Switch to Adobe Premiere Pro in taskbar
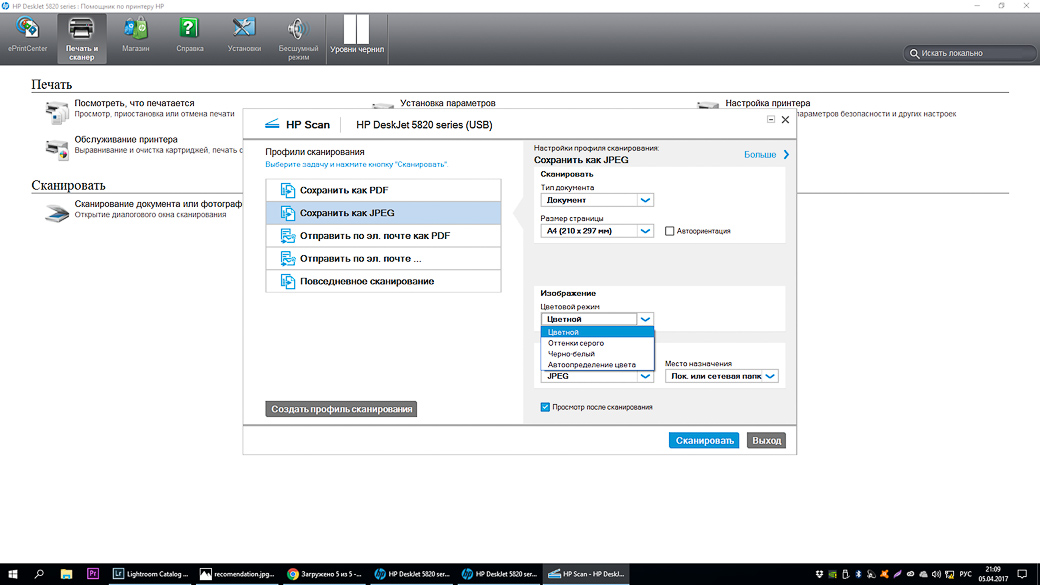Viewport: 1040px width, 585px height. tap(93, 574)
